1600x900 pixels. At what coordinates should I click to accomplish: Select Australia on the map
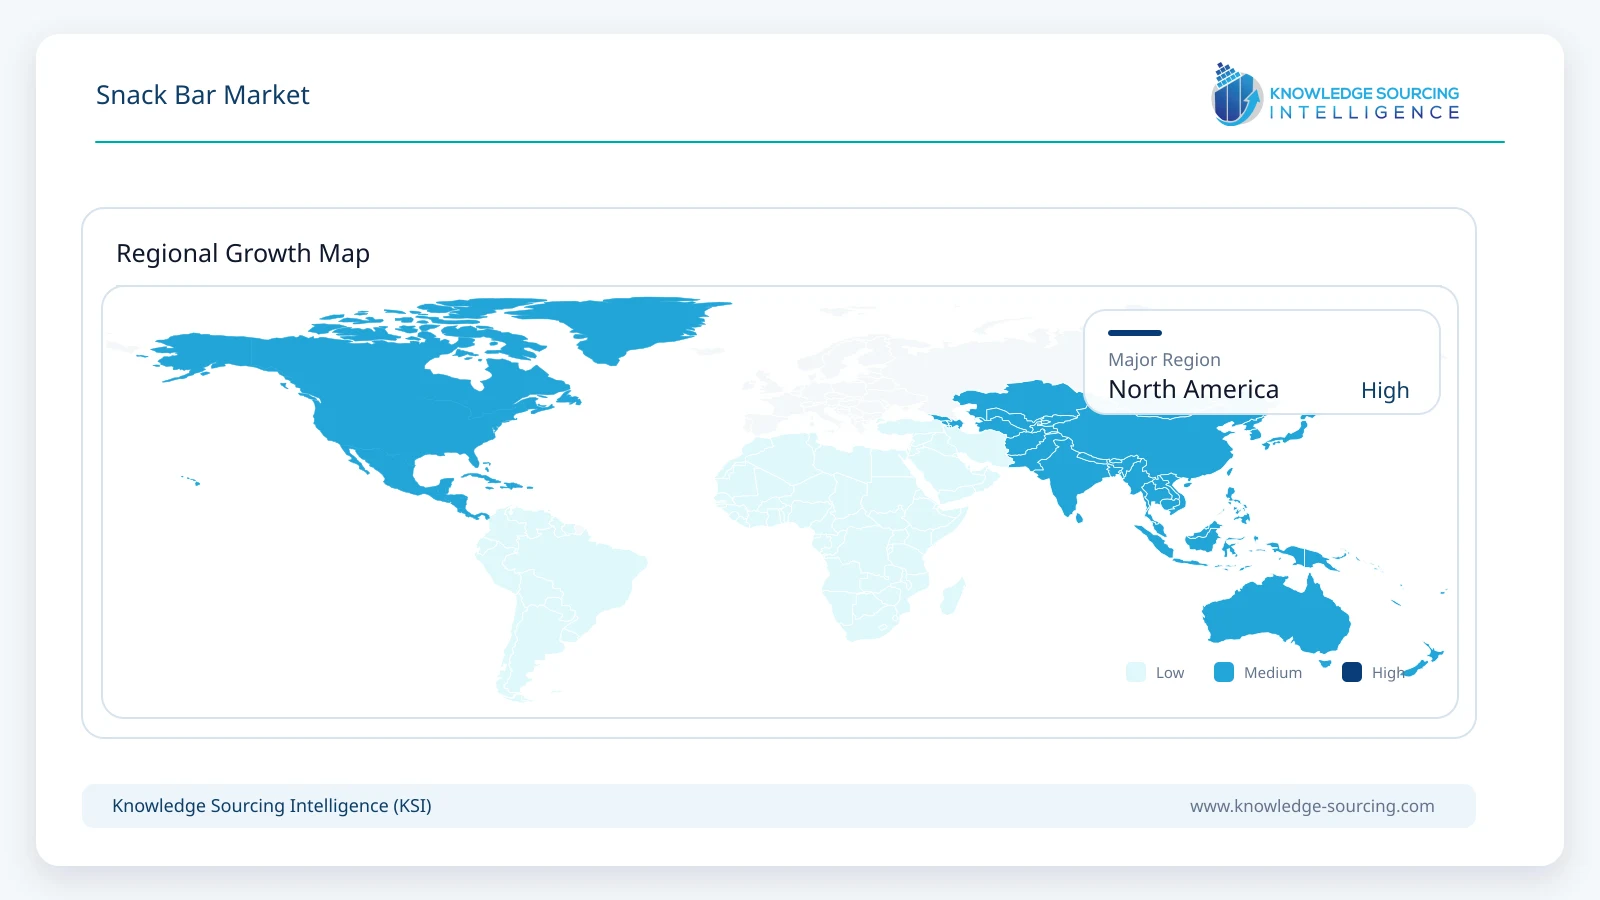coord(1277,615)
